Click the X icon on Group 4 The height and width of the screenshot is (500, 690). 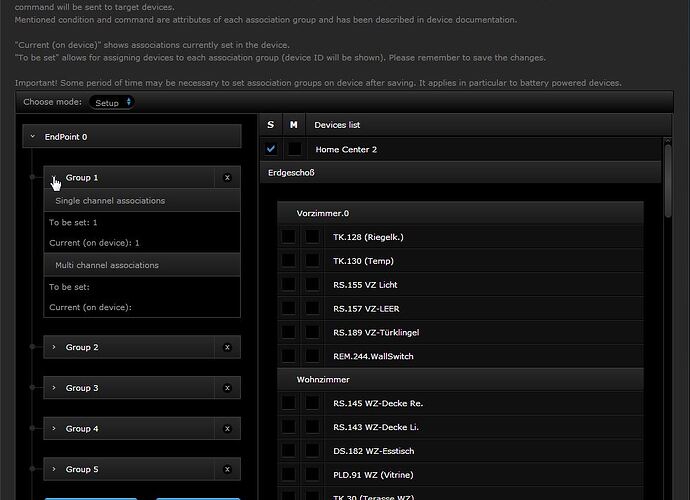pyautogui.click(x=227, y=429)
